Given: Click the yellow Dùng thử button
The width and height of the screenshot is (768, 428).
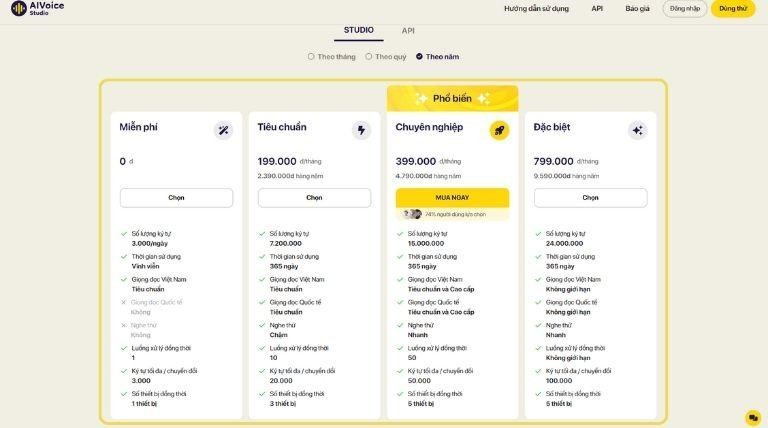Looking at the screenshot, I should click(733, 8).
